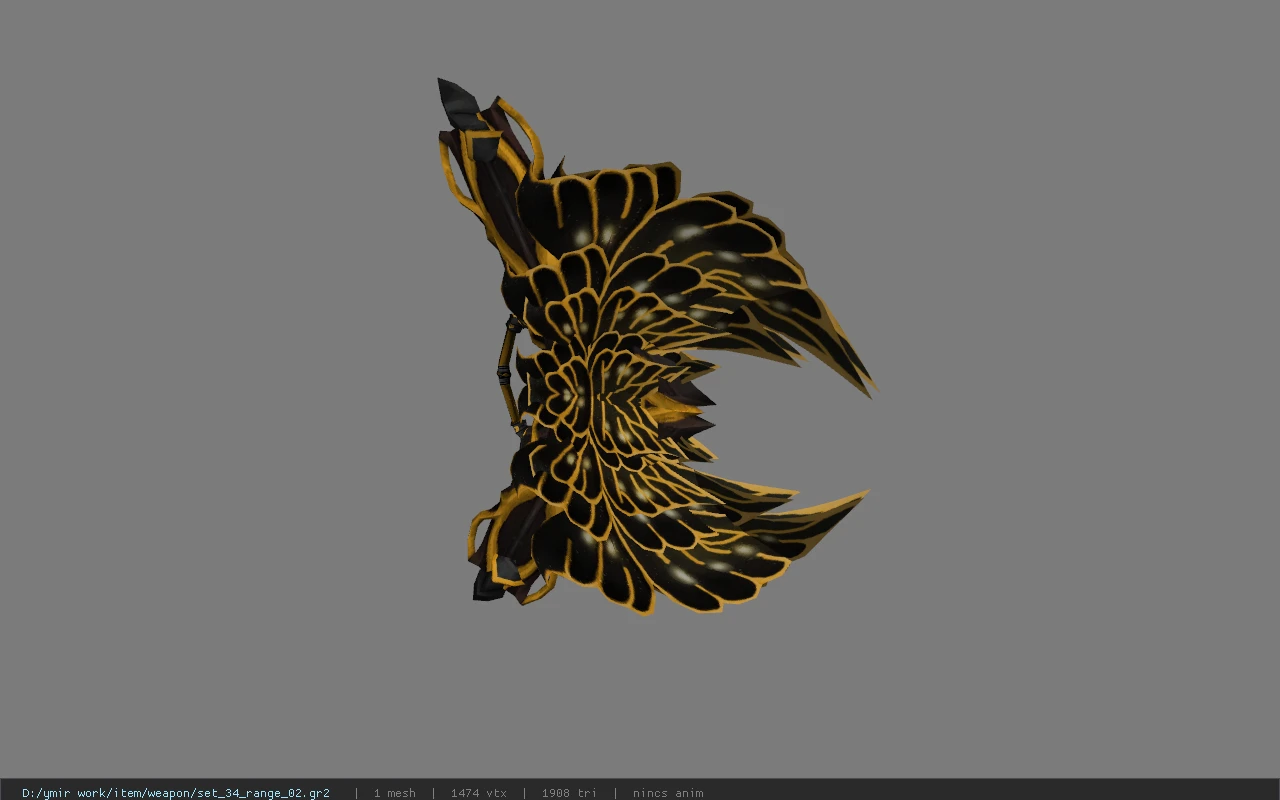Click the 'nincs anim' status entry
Viewport: 1280px width, 800px height.
pyautogui.click(x=668, y=793)
